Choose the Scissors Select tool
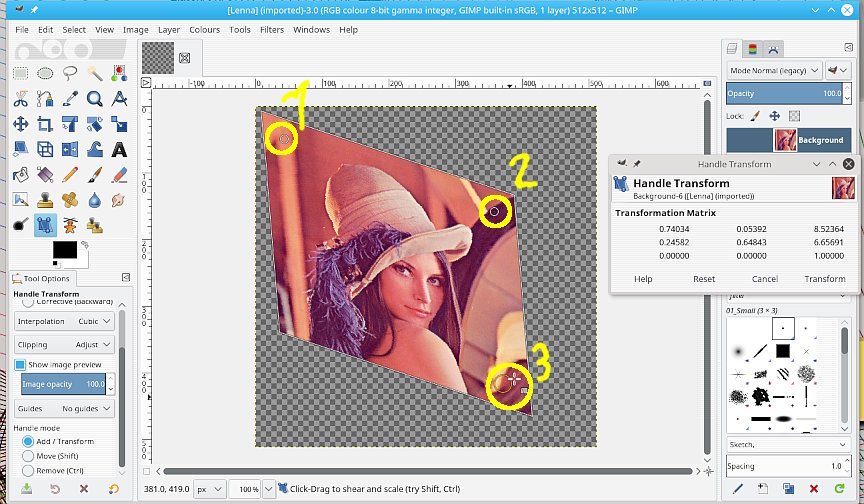864x504 pixels. 20,98
